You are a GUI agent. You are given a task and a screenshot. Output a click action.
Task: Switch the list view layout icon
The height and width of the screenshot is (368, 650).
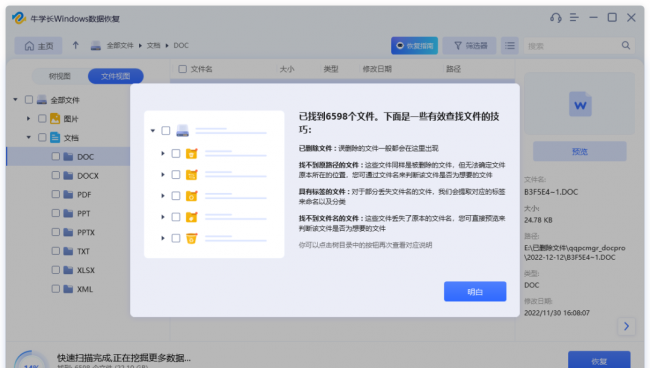[510, 46]
